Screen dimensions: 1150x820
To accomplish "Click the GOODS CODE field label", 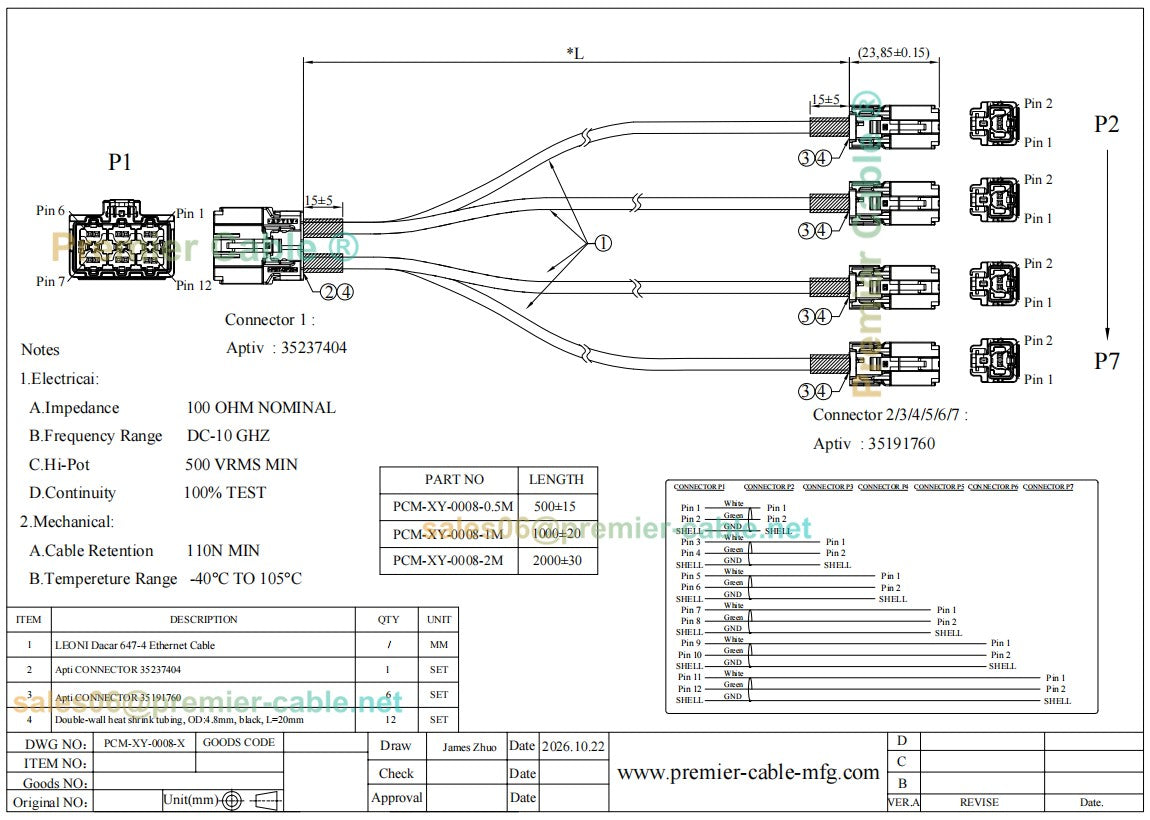I will tap(238, 742).
